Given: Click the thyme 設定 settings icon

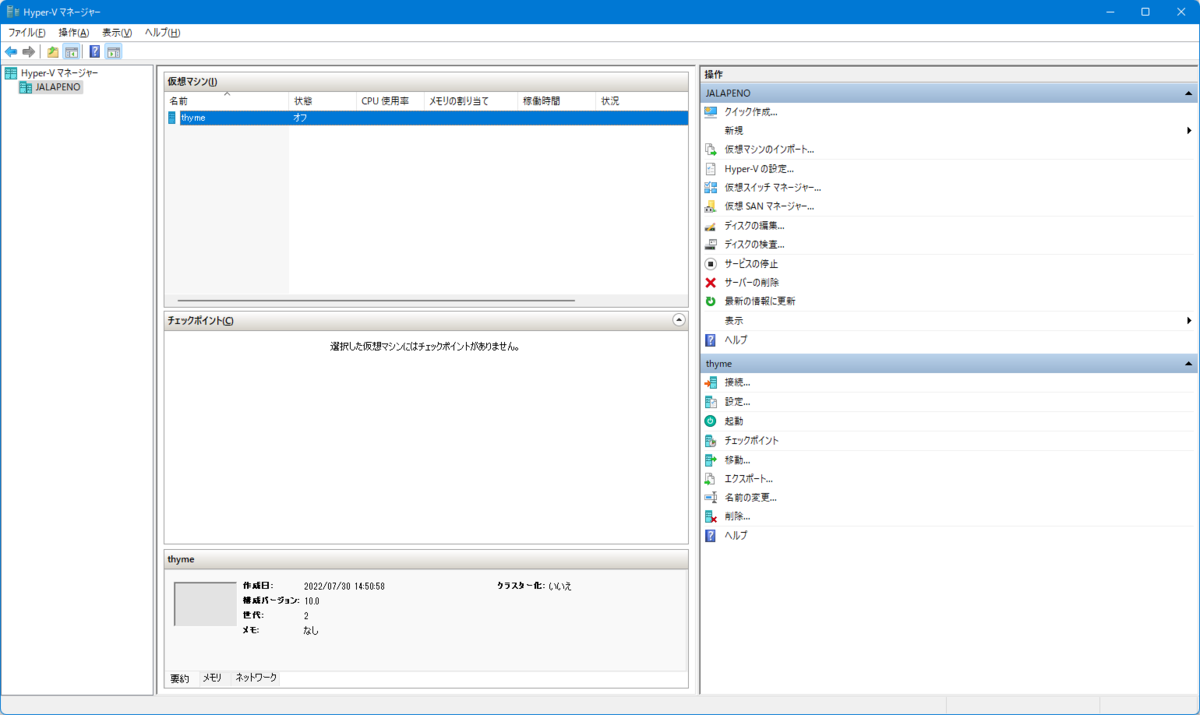Looking at the screenshot, I should [711, 401].
